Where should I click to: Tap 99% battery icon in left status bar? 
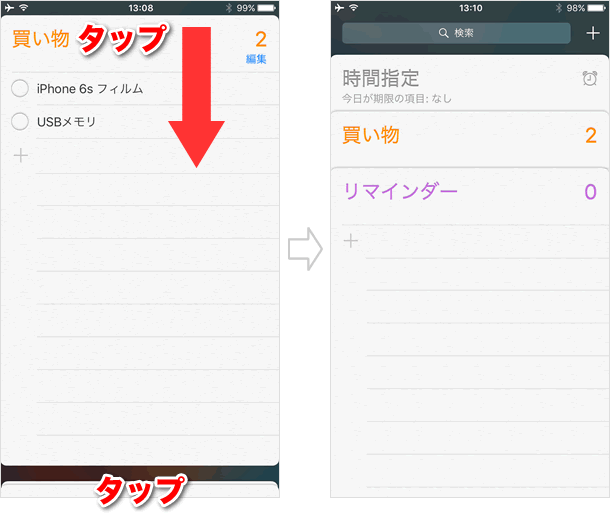click(x=266, y=8)
